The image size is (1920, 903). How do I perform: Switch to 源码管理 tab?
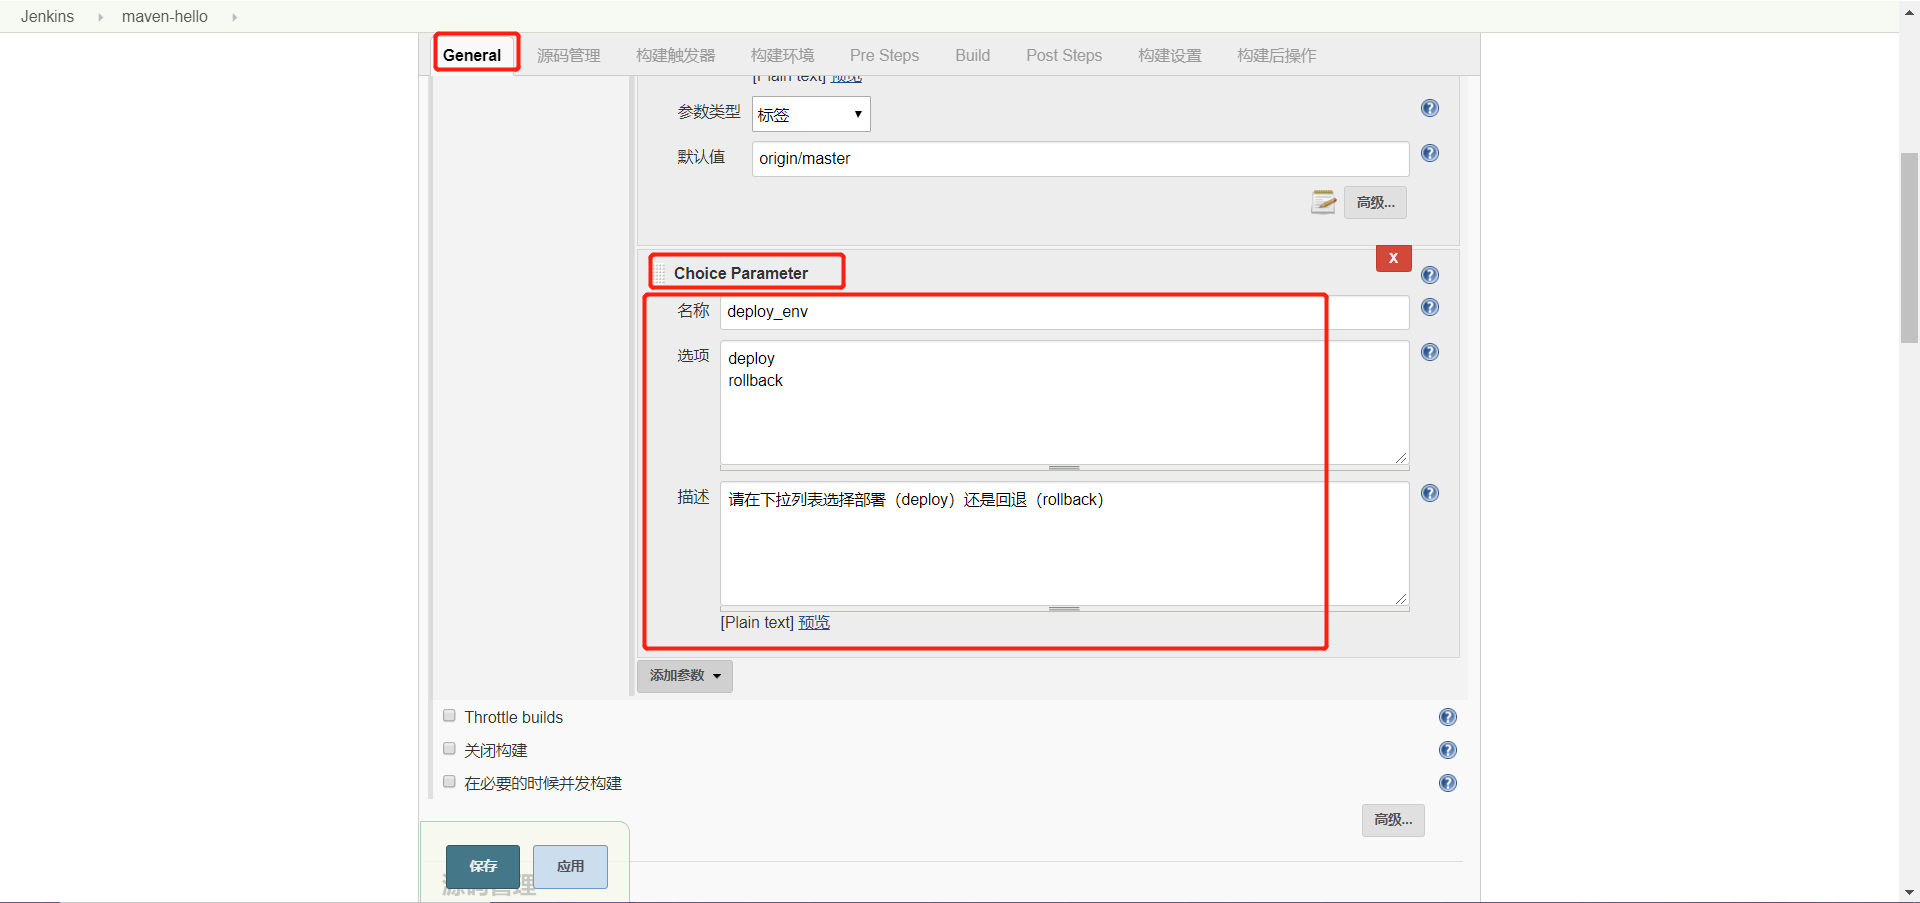[x=569, y=55]
